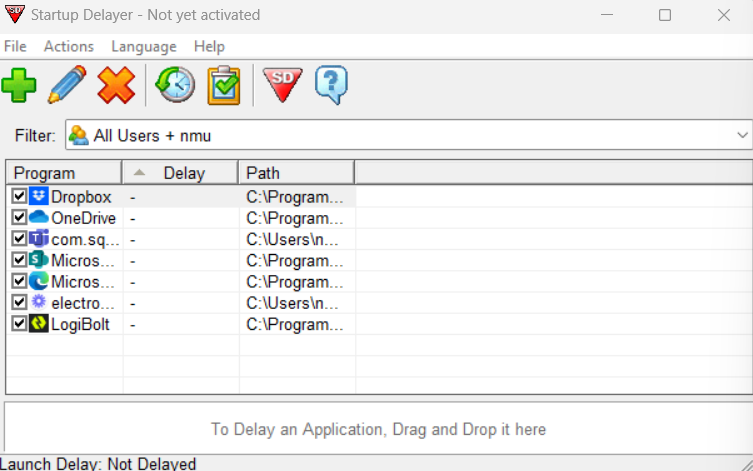Uncheck the Dropbox checkbox
Viewport: 753px width, 471px height.
pyautogui.click(x=19, y=196)
